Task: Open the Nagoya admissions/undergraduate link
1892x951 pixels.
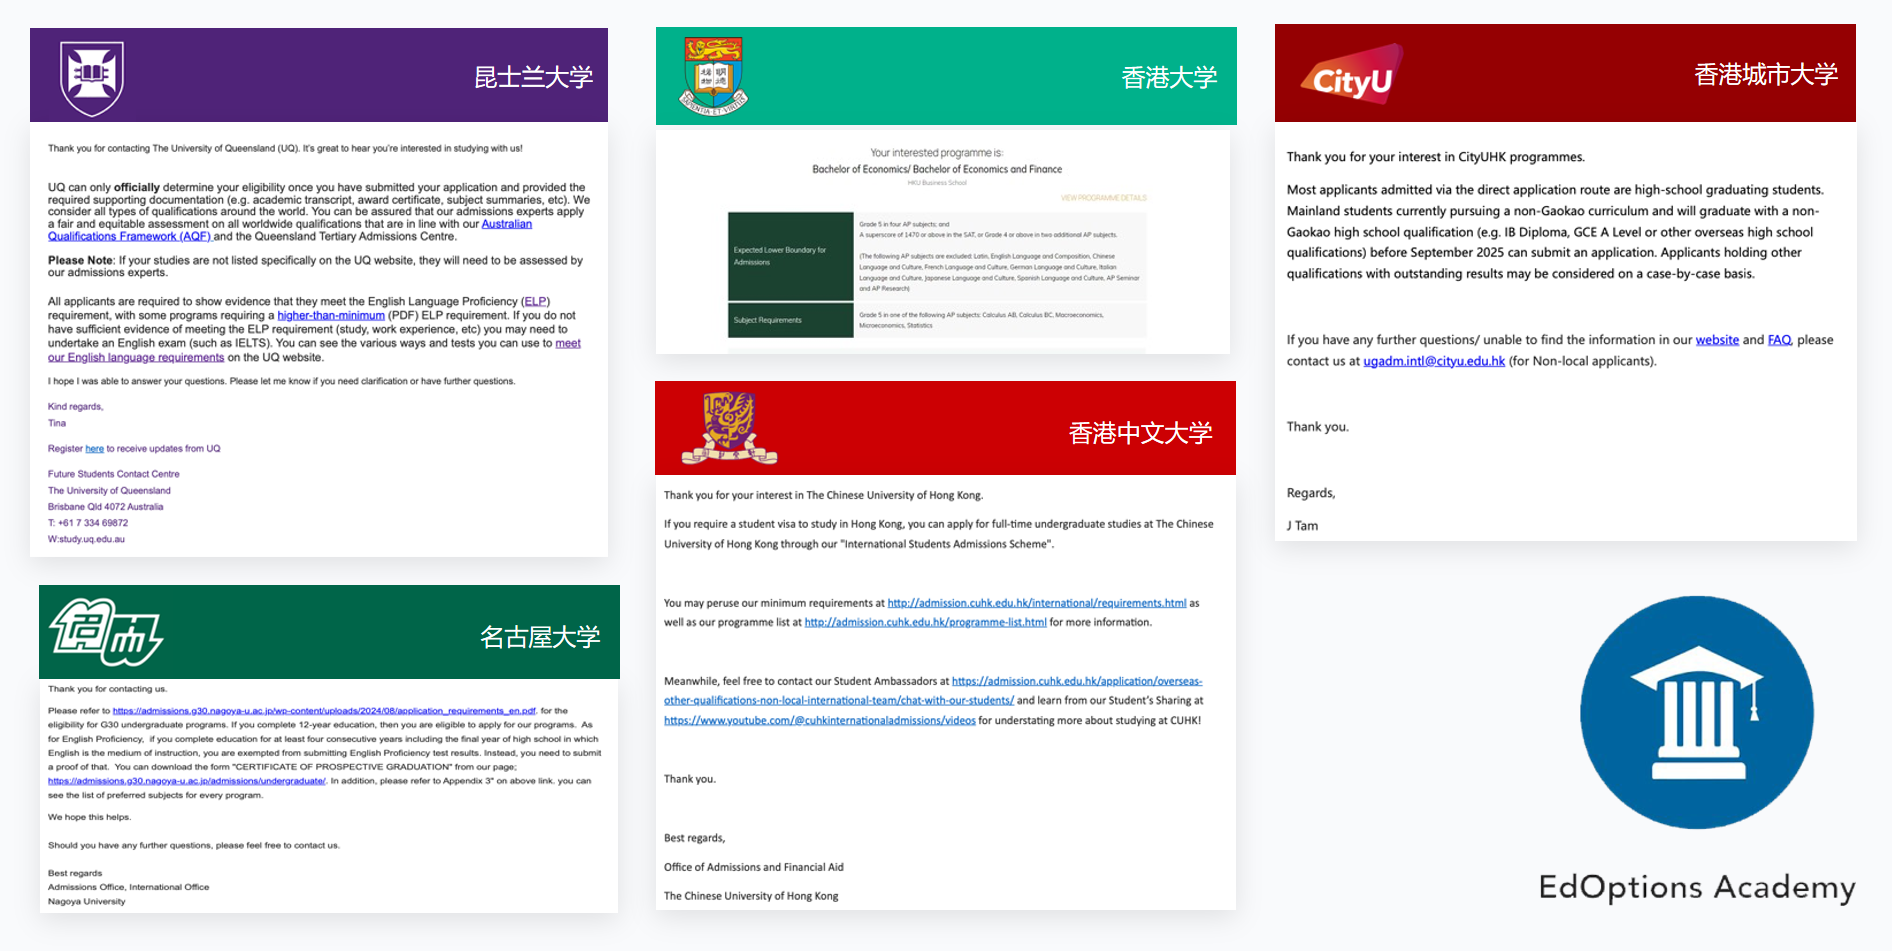Action: click(x=187, y=781)
